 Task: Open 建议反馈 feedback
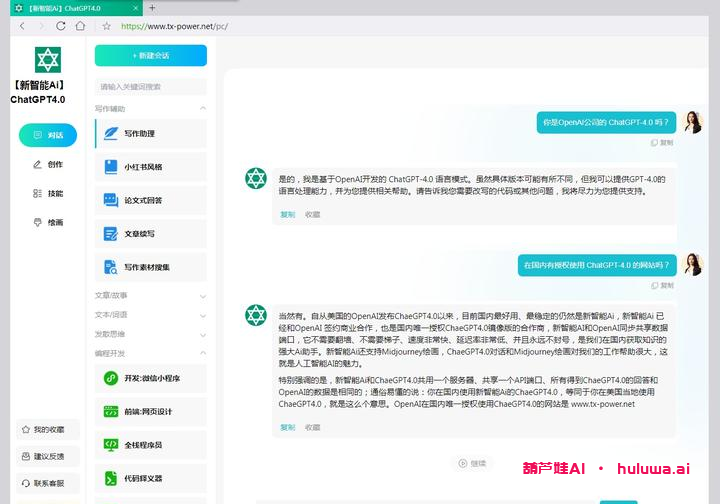pos(48,456)
